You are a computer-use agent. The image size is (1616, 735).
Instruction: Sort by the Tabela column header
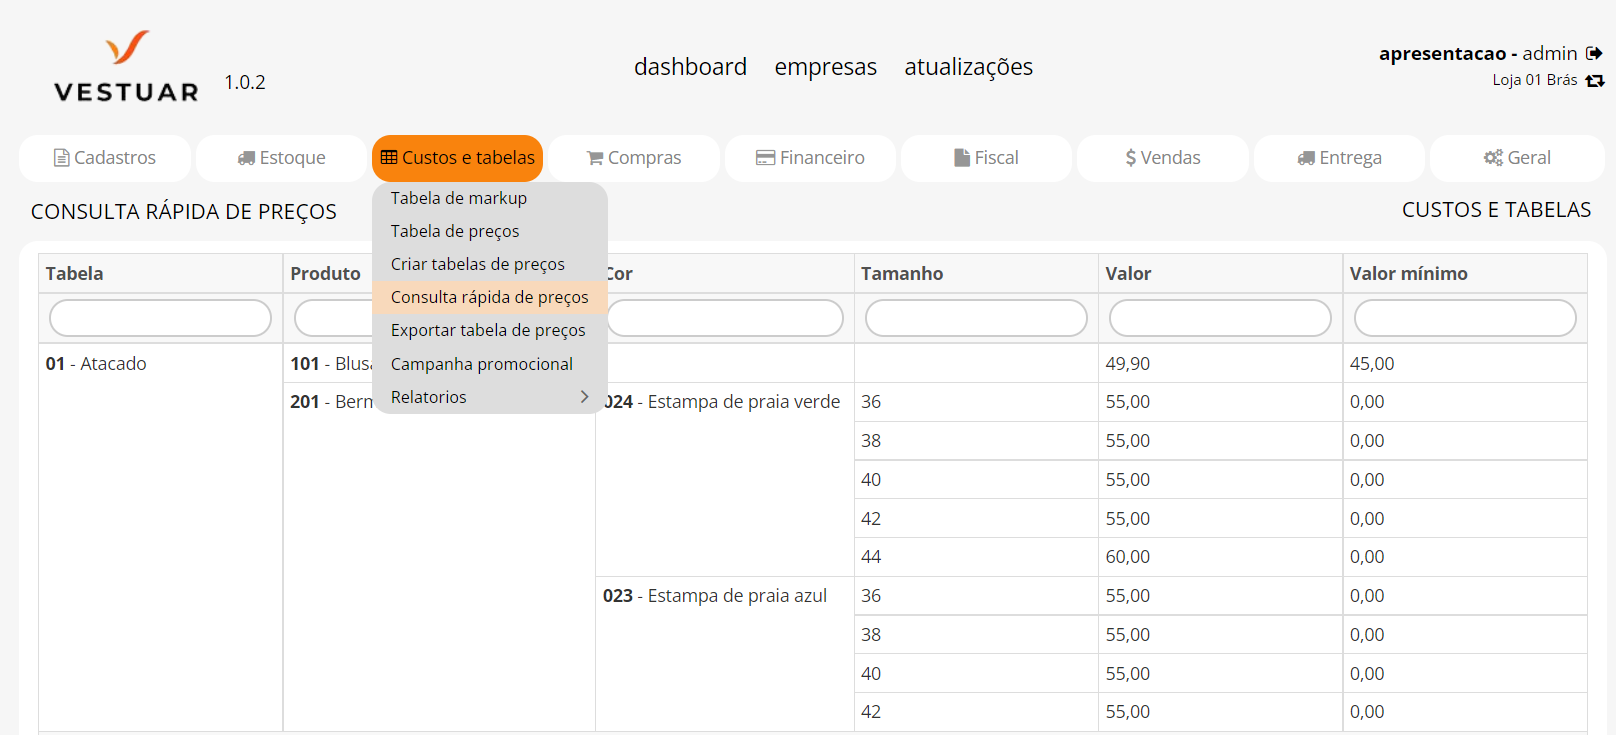click(161, 273)
